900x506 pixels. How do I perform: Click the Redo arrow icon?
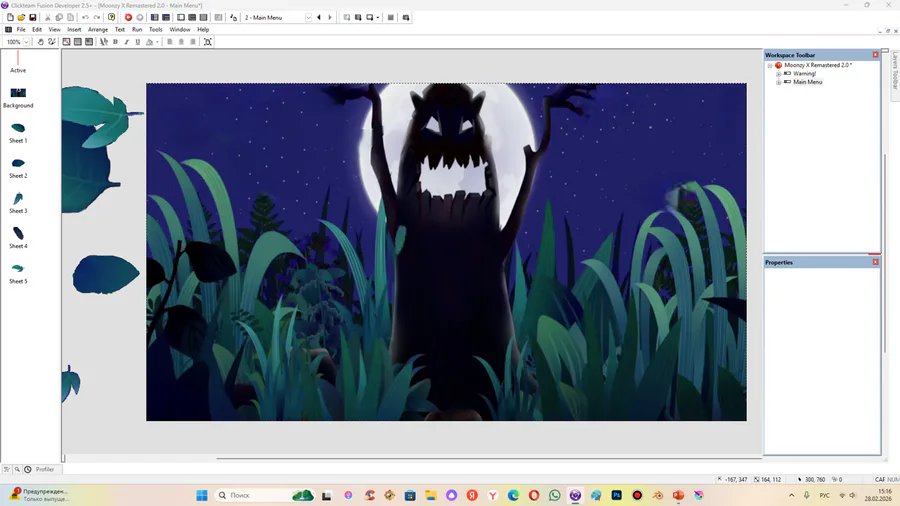96,17
